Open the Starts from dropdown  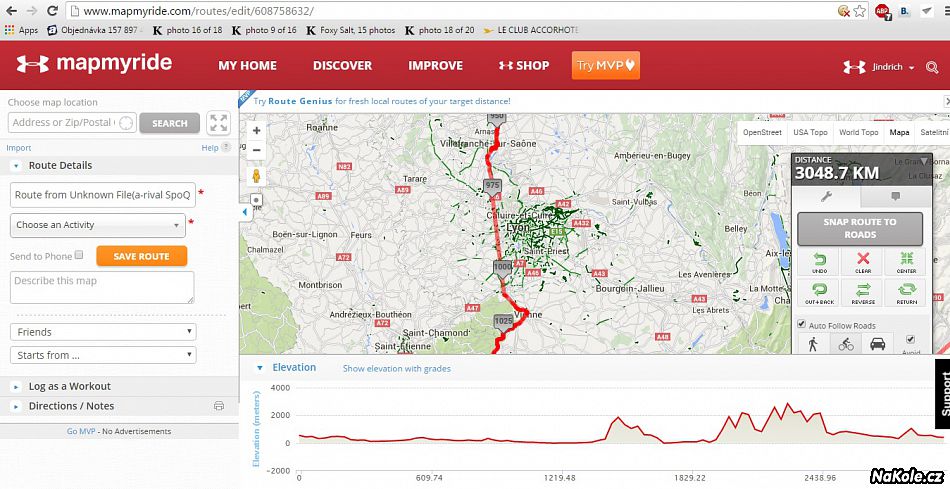103,355
